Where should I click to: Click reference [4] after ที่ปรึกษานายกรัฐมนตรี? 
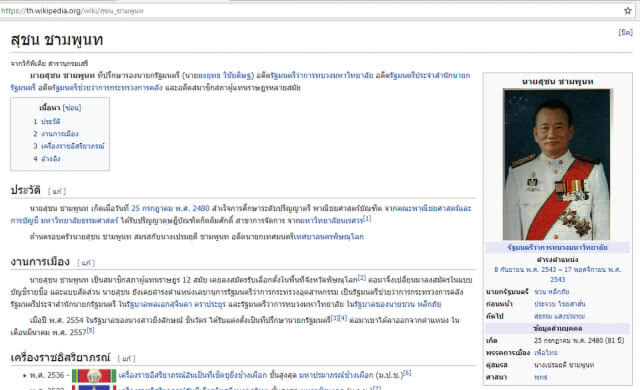pos(342,318)
